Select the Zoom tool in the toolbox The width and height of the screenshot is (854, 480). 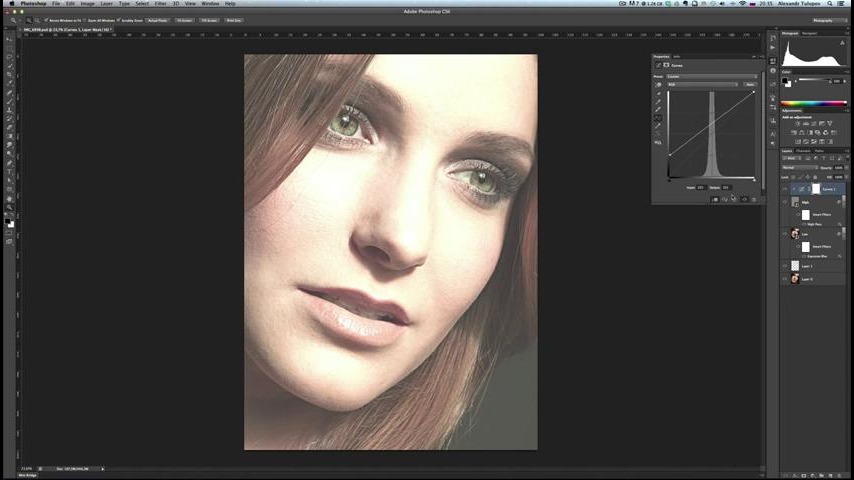click(9, 206)
